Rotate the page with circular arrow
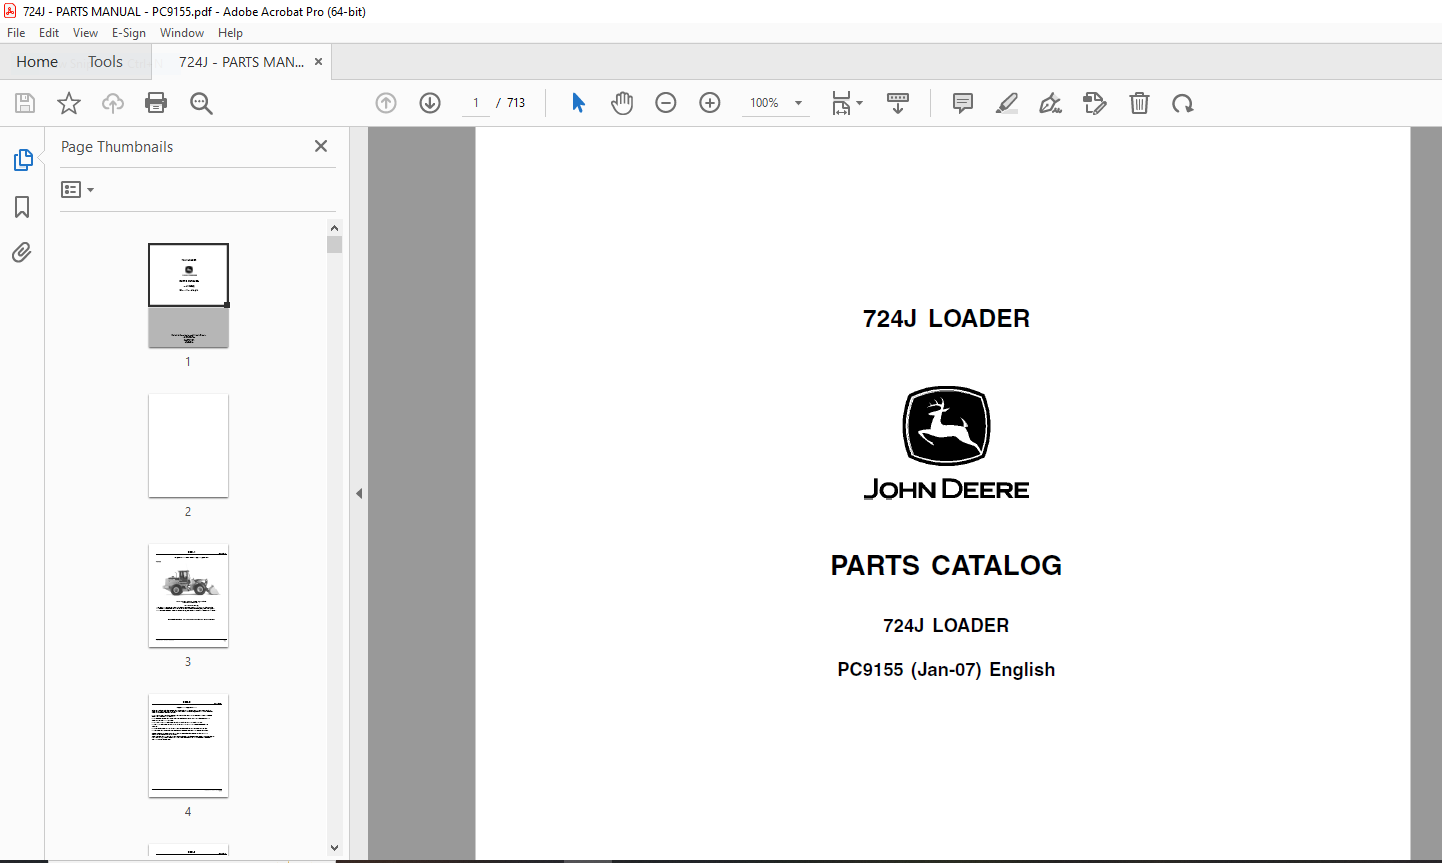1442x863 pixels. (x=1183, y=103)
